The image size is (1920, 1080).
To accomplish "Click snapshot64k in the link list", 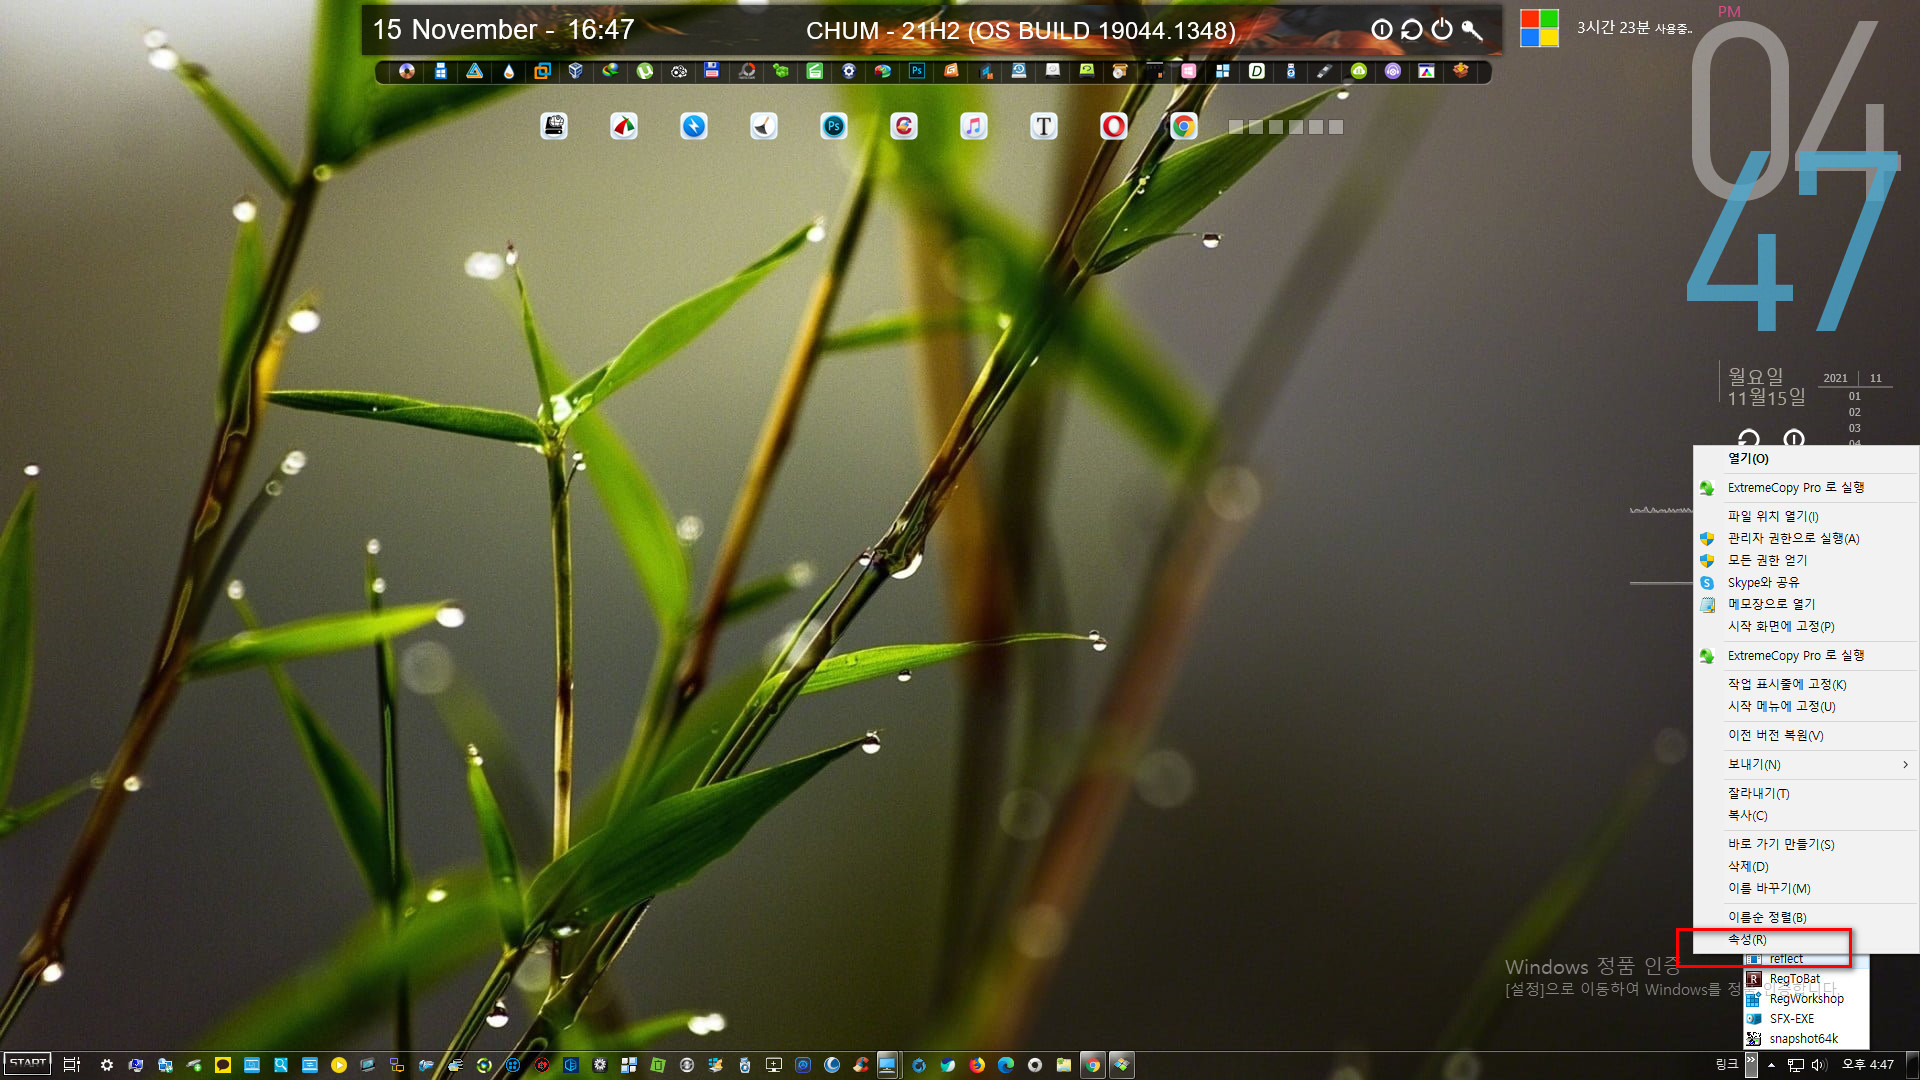I will [1806, 1039].
